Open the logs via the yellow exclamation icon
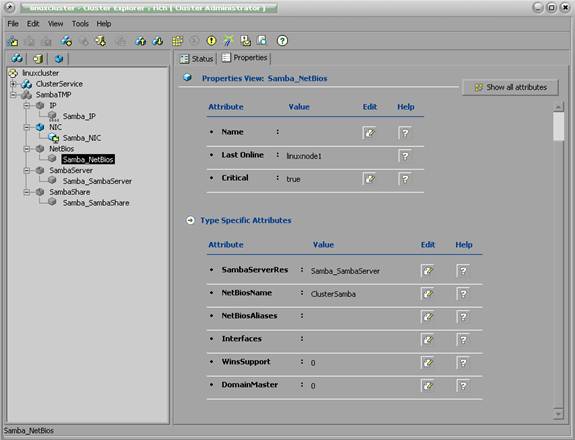Screen dimensions: 575x440 [212, 41]
